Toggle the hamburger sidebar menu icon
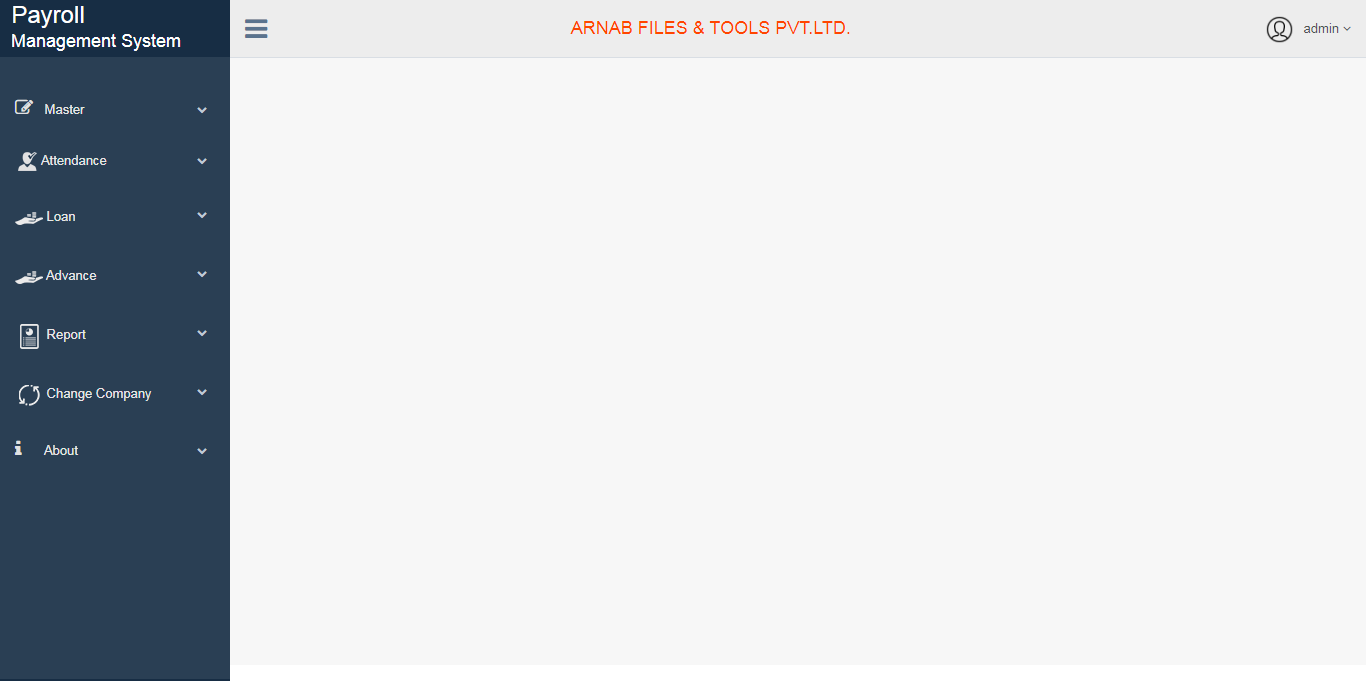Screen dimensions: 1366x681 (256, 29)
